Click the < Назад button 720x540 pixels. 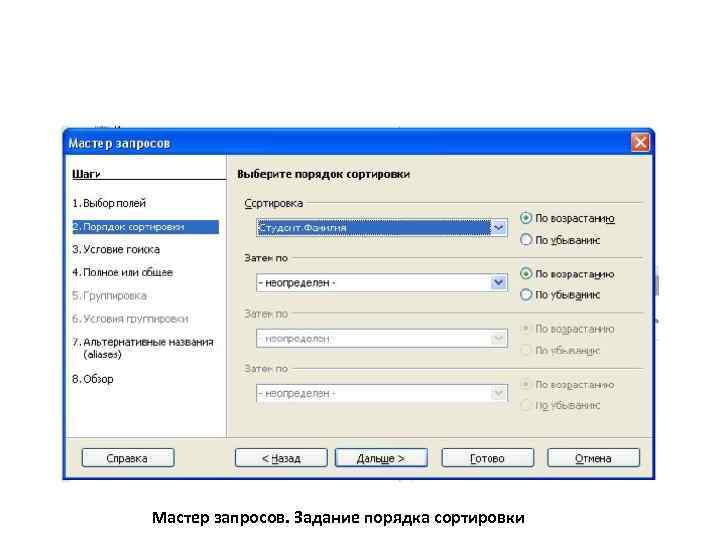click(x=281, y=458)
